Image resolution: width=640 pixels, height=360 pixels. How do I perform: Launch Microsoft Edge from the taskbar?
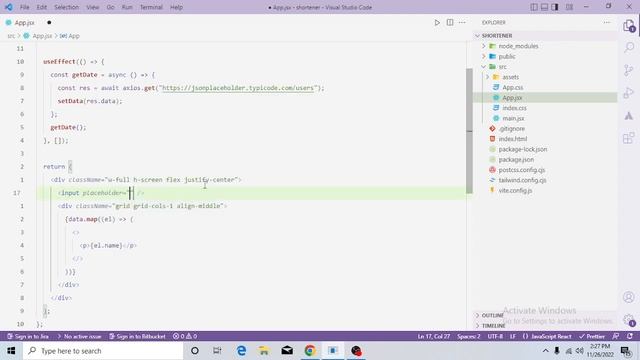click(x=241, y=351)
